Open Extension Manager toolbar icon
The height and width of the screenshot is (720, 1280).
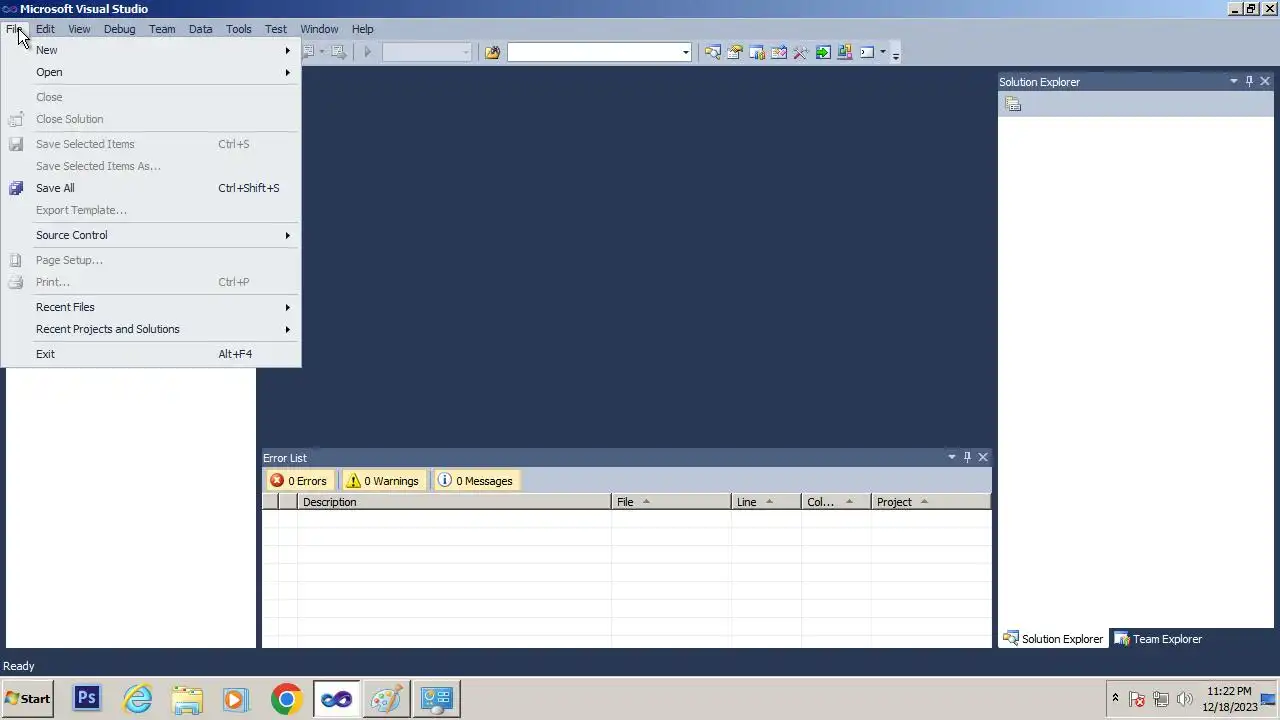[x=844, y=52]
